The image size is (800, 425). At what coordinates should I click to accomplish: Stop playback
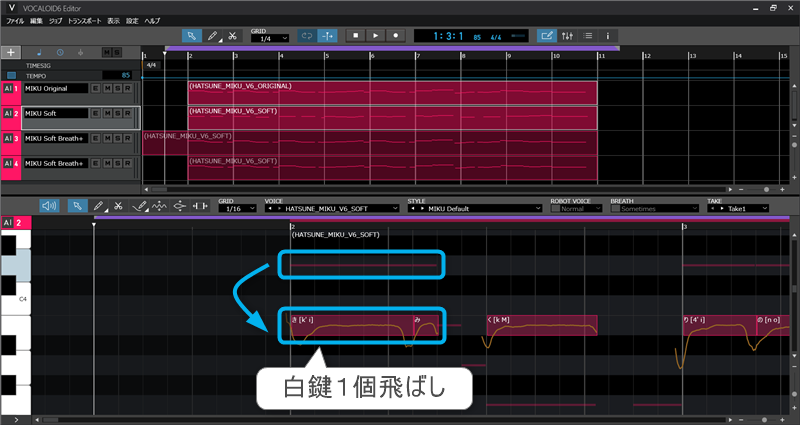tap(356, 36)
